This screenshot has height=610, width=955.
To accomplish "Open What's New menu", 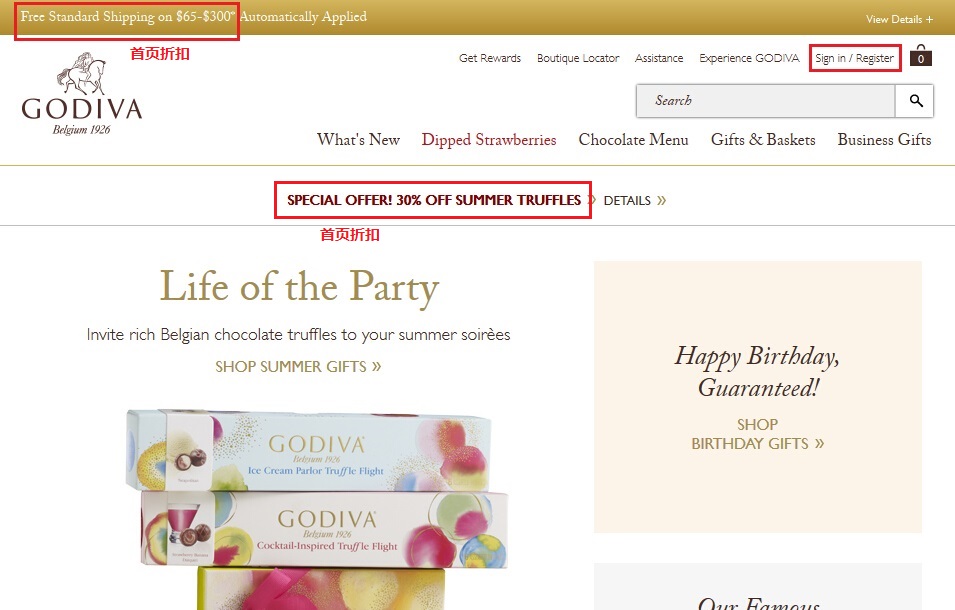I will 358,139.
